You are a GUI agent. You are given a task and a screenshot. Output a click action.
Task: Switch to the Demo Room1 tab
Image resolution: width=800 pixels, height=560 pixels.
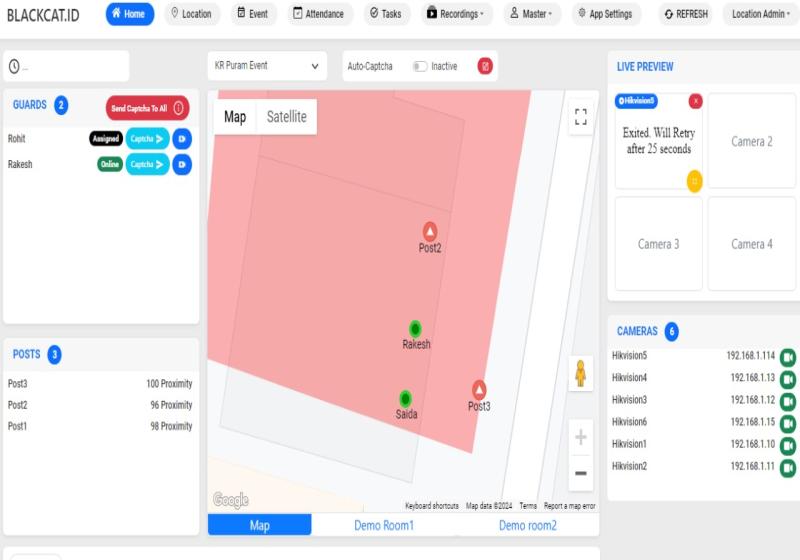(384, 525)
